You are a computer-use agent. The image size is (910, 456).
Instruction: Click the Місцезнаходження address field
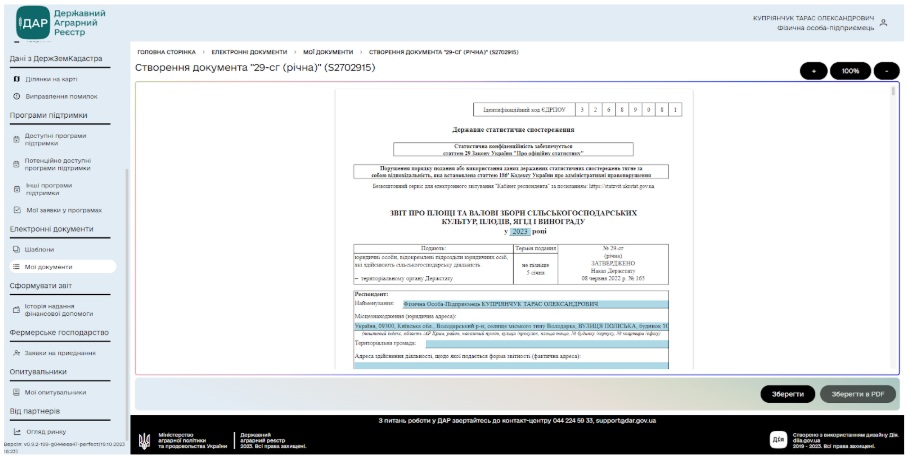pyautogui.click(x=511, y=327)
